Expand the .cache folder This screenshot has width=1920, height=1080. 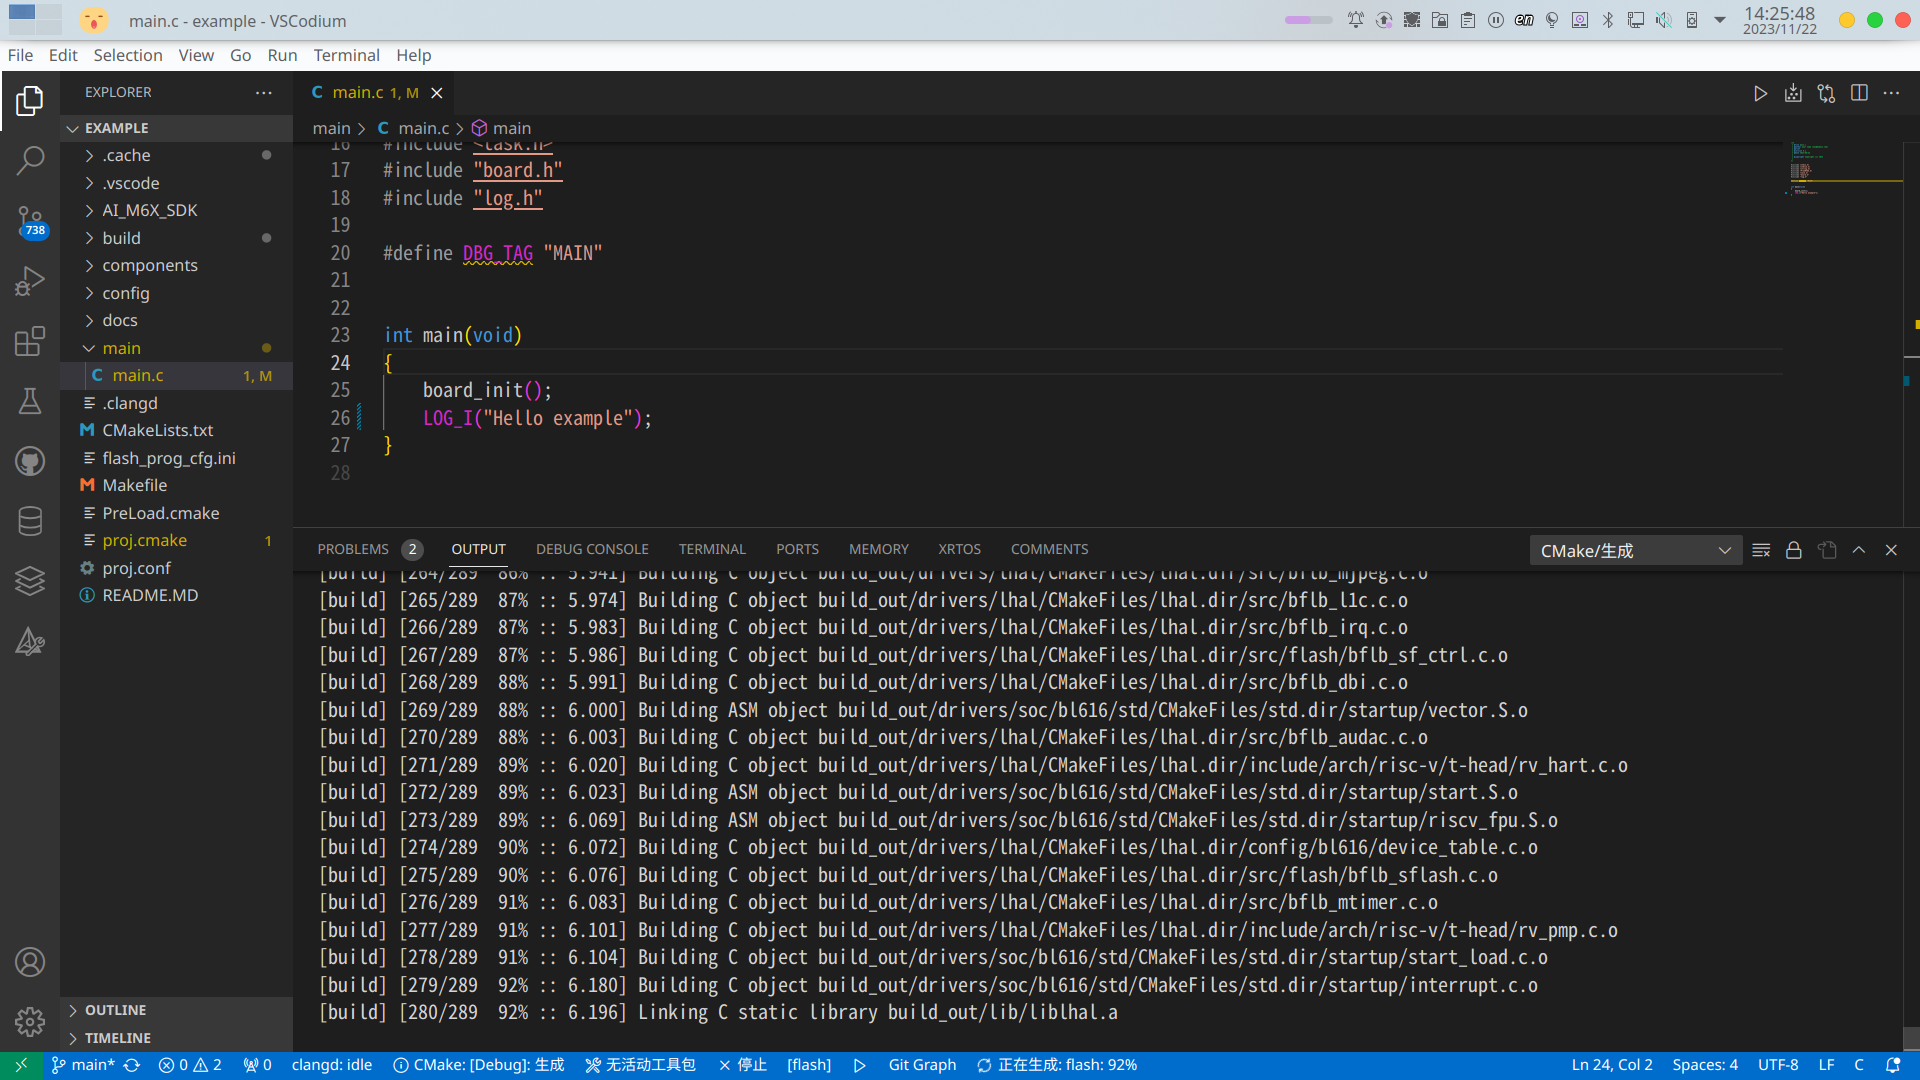coord(176,155)
